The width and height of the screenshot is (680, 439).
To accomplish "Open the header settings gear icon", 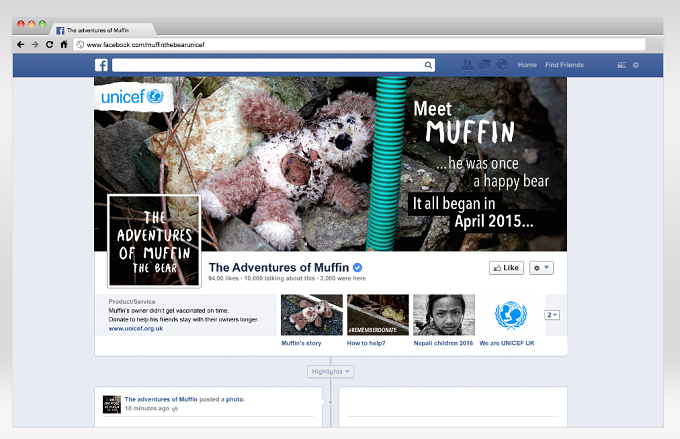I will (x=636, y=65).
